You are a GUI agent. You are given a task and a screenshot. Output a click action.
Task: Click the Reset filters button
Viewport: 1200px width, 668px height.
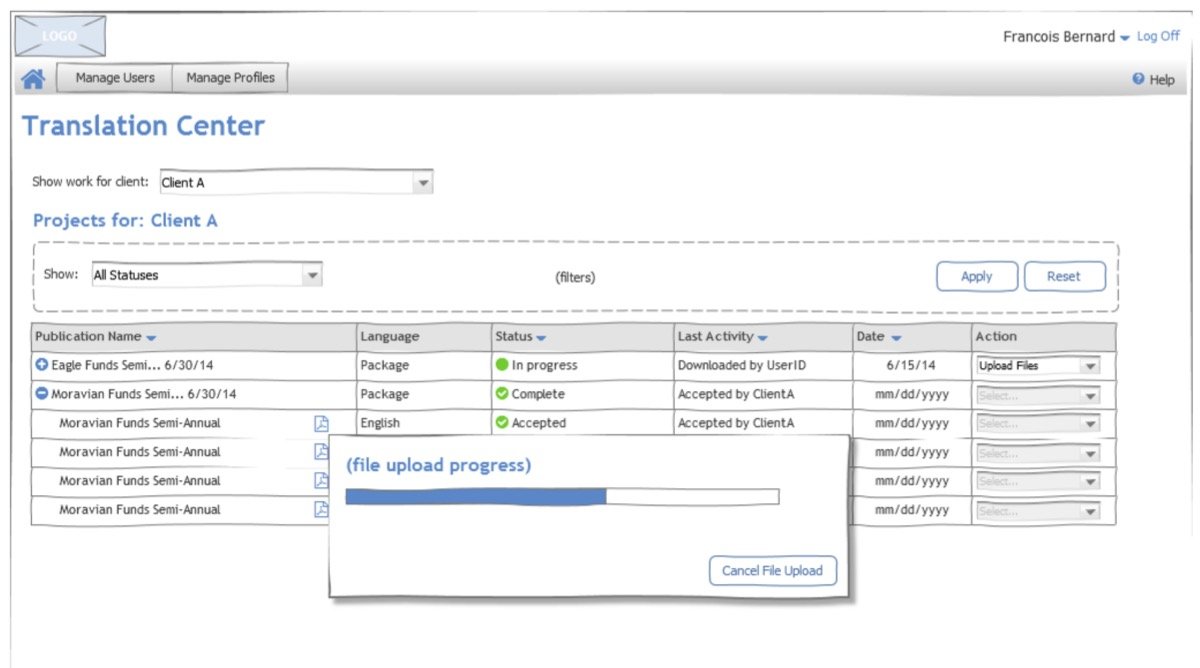pos(1064,277)
